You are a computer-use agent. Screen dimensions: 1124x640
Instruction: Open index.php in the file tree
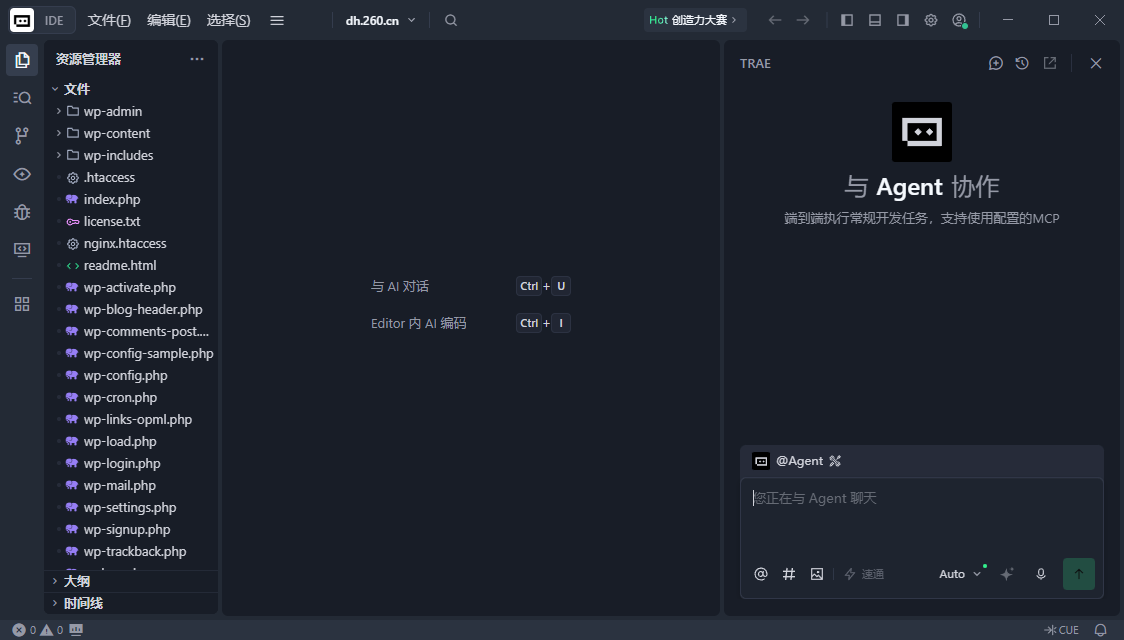(132, 199)
